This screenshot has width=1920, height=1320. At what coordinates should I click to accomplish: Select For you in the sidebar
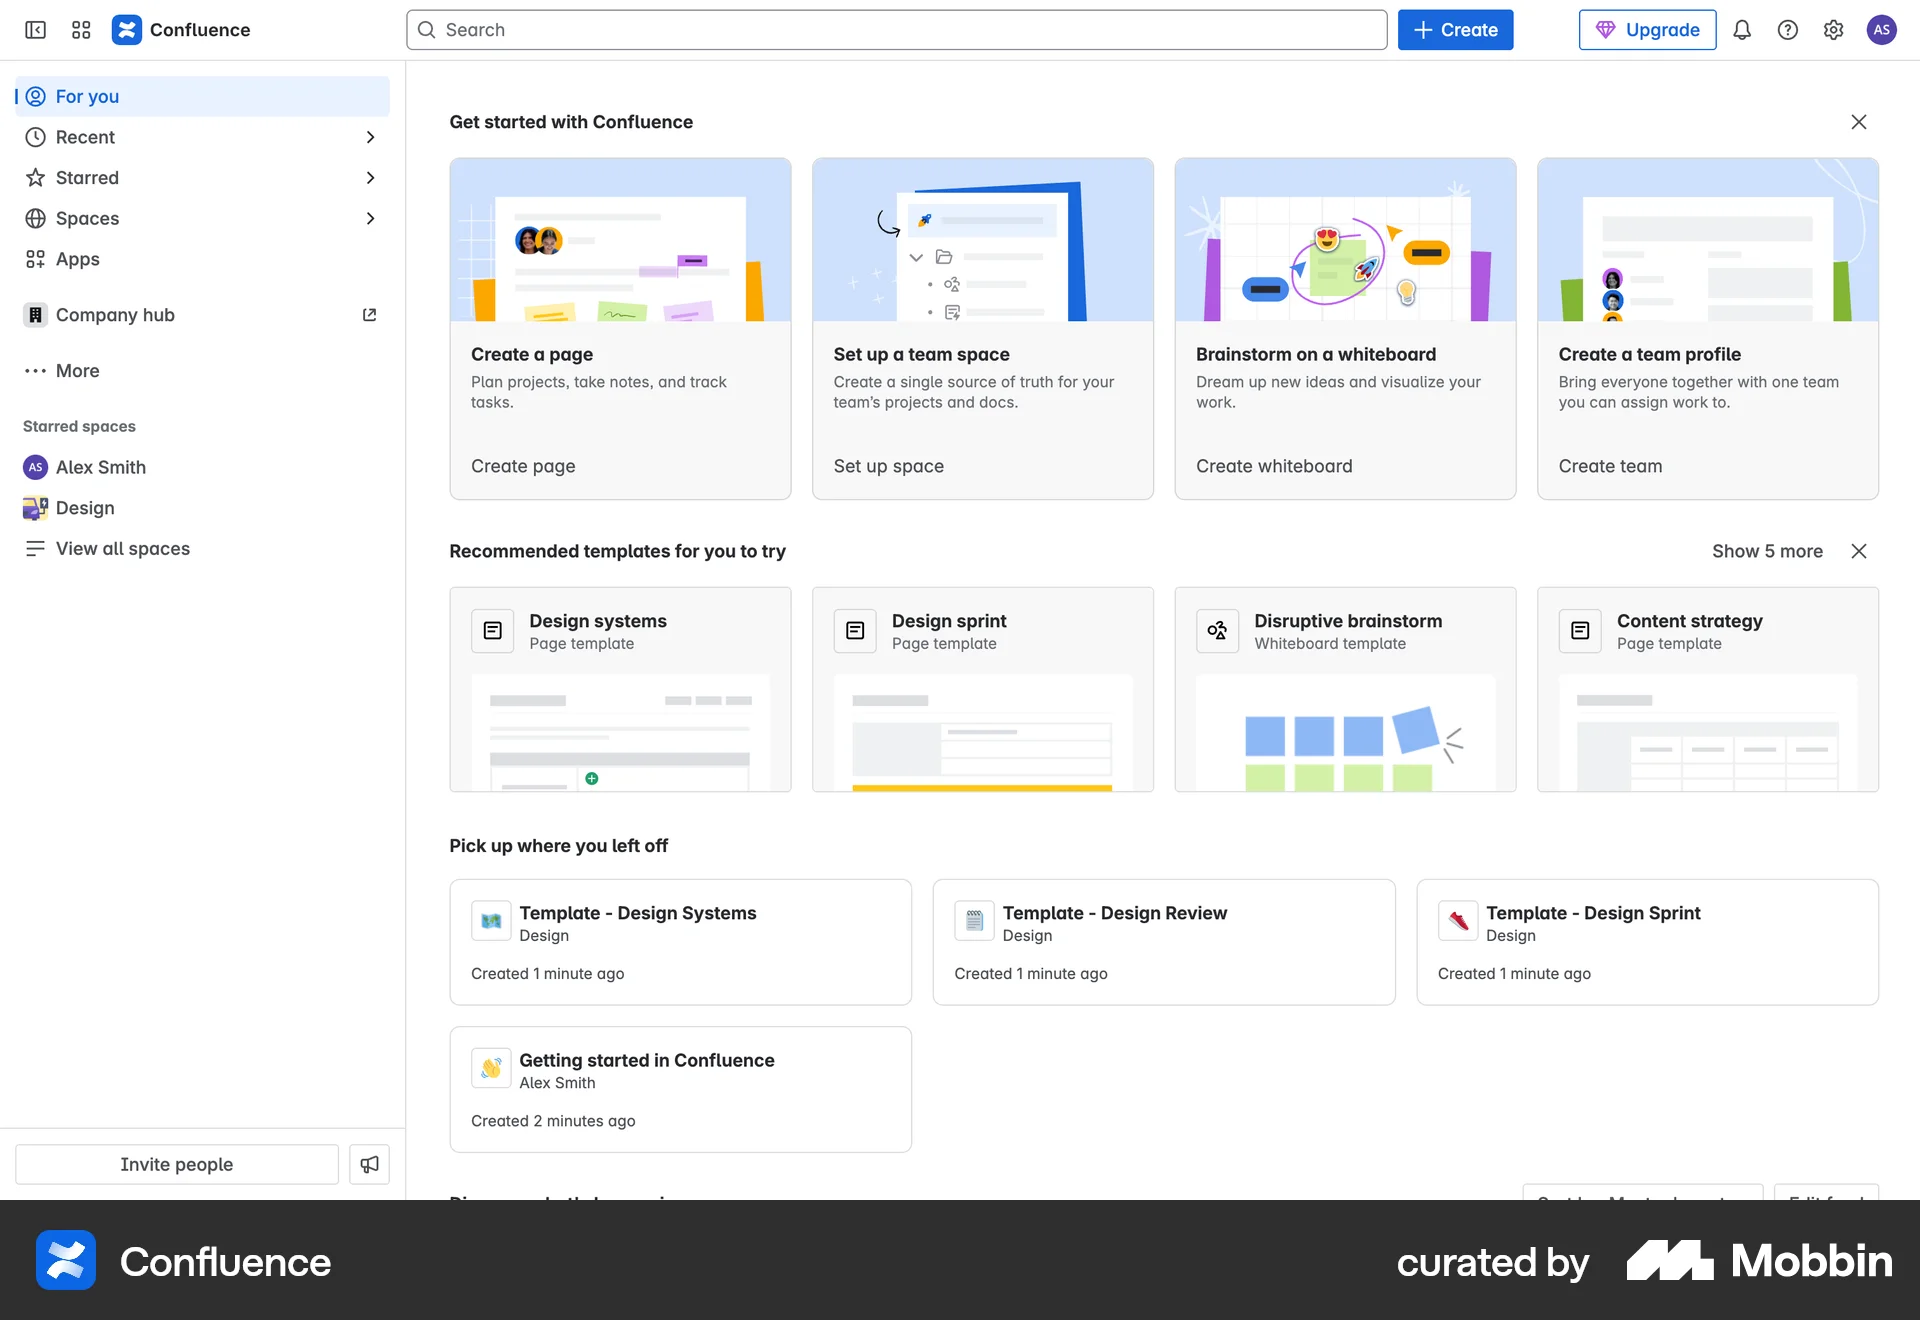[202, 96]
